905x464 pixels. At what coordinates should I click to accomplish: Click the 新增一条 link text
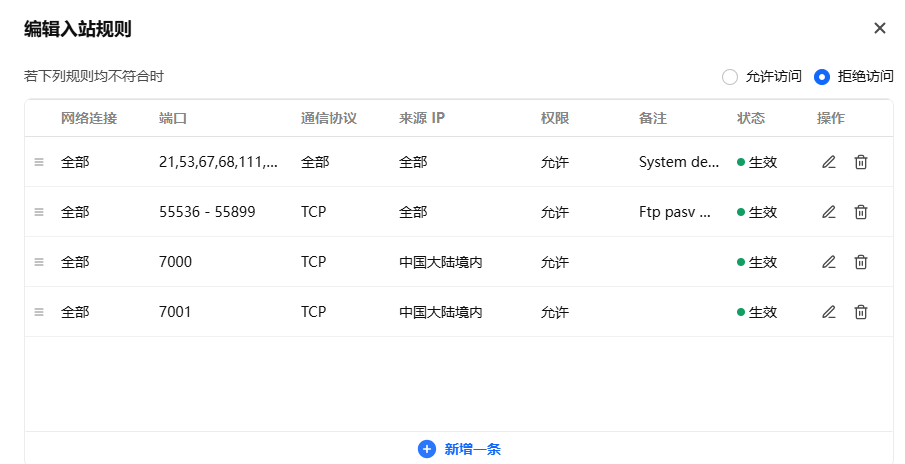473,449
